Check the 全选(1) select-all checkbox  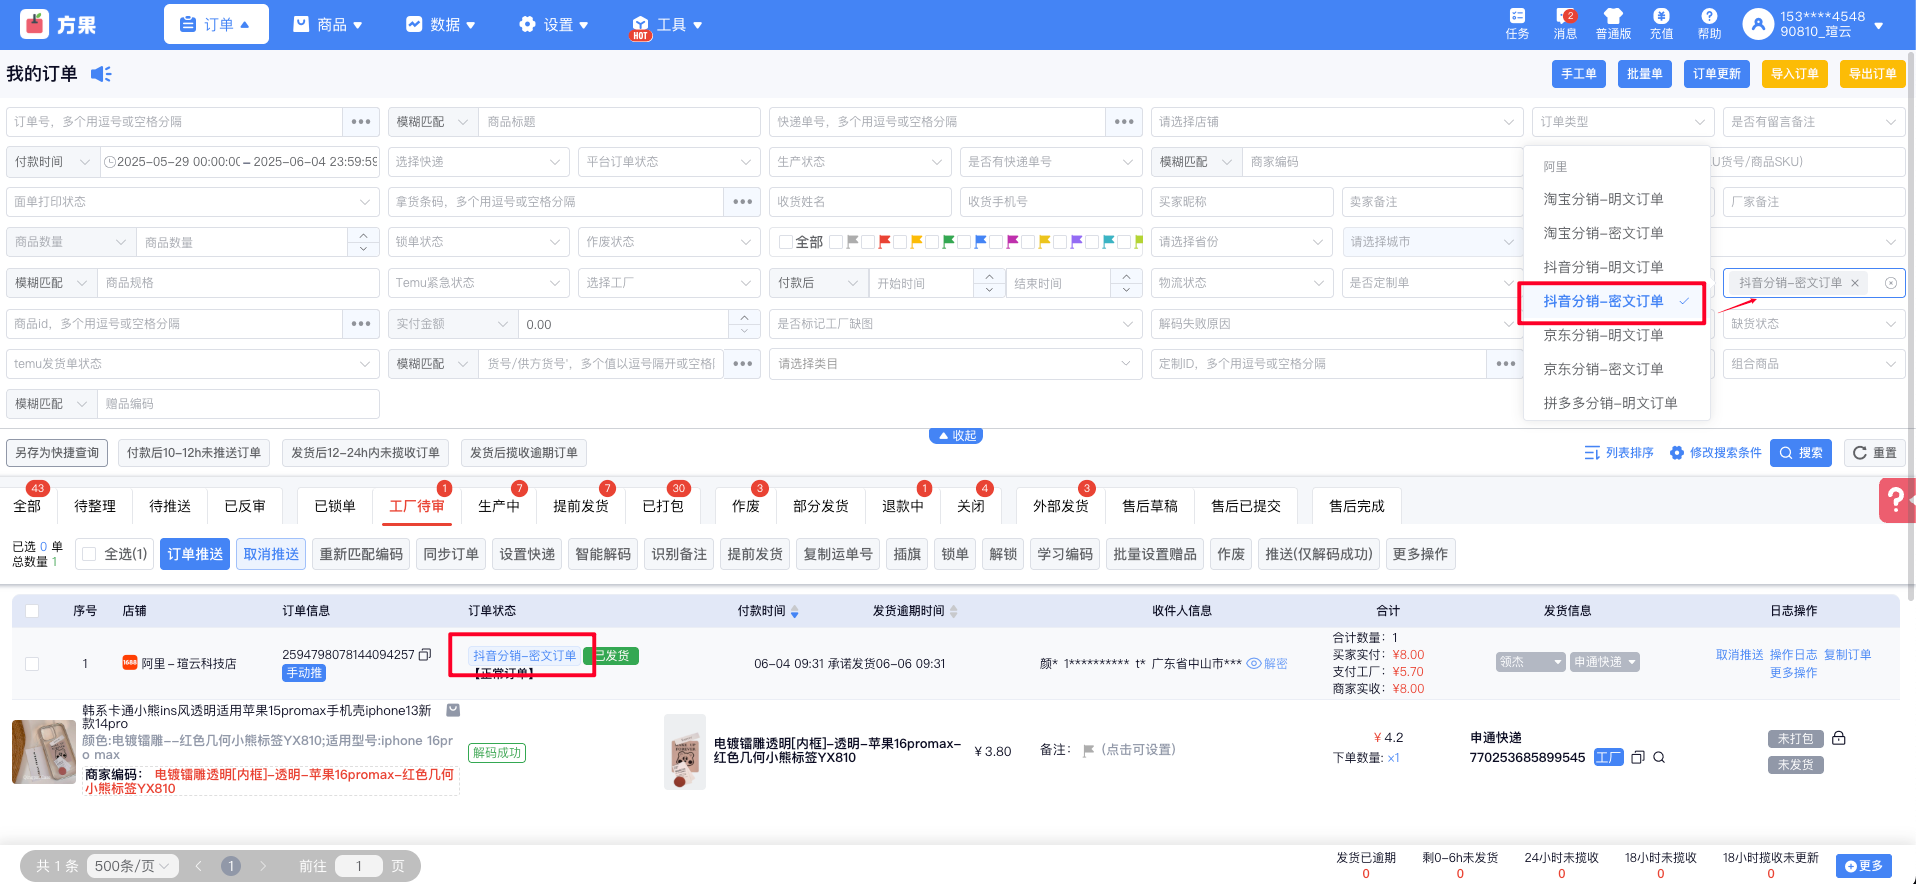point(90,554)
